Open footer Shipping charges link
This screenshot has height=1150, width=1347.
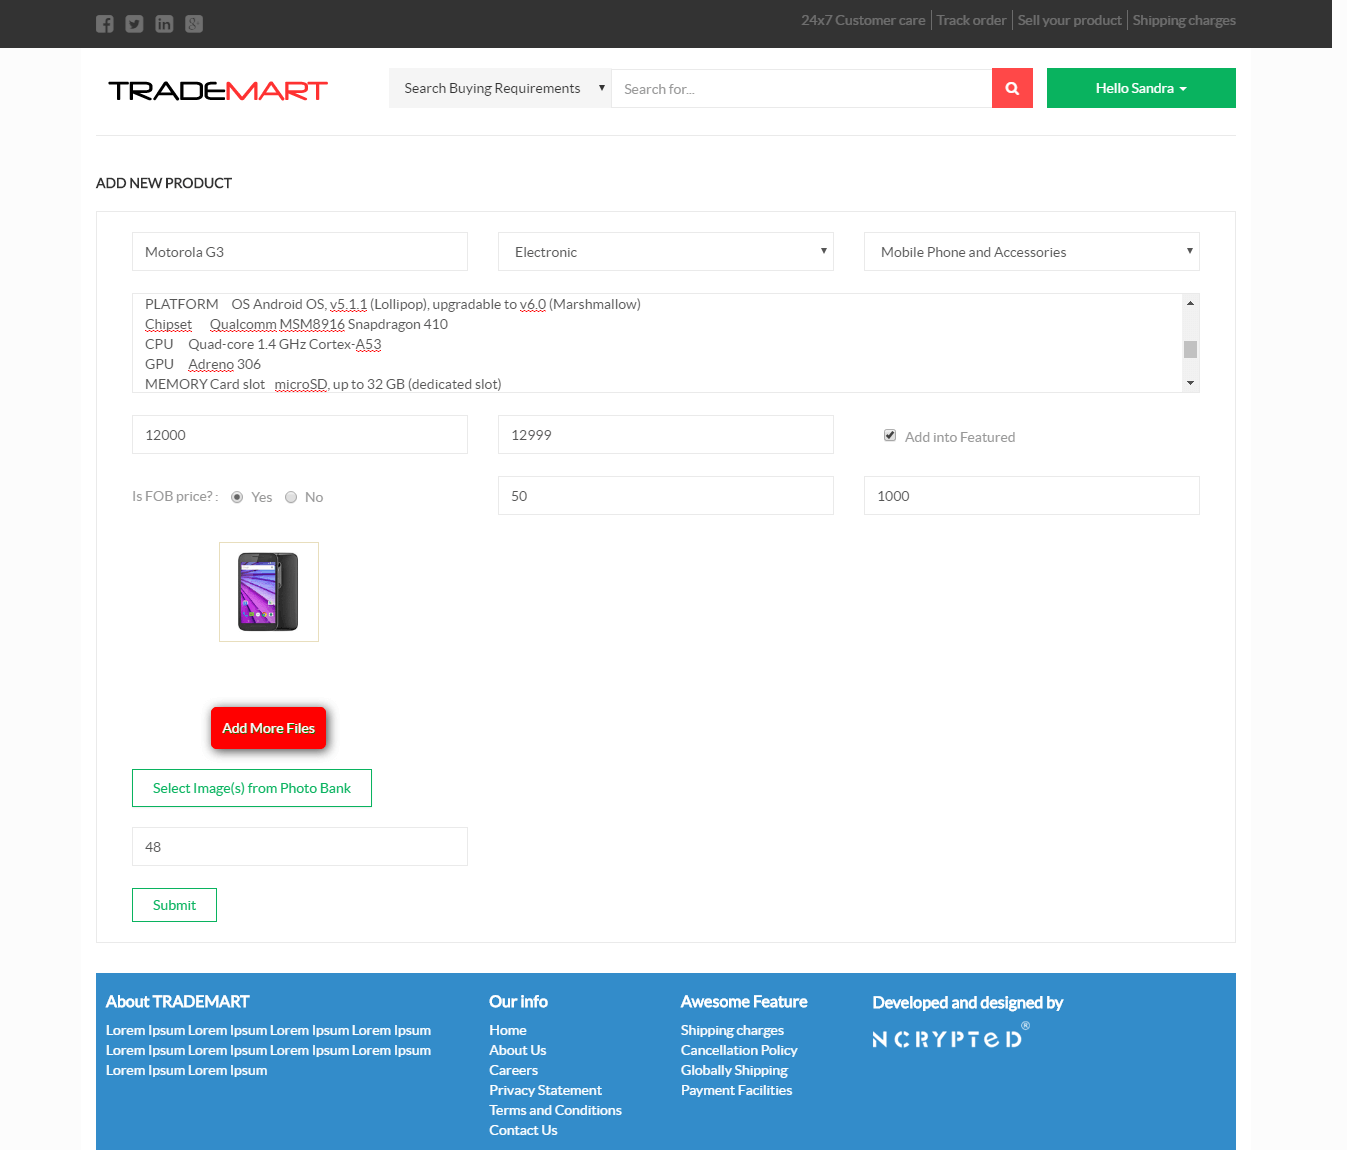pos(732,1030)
